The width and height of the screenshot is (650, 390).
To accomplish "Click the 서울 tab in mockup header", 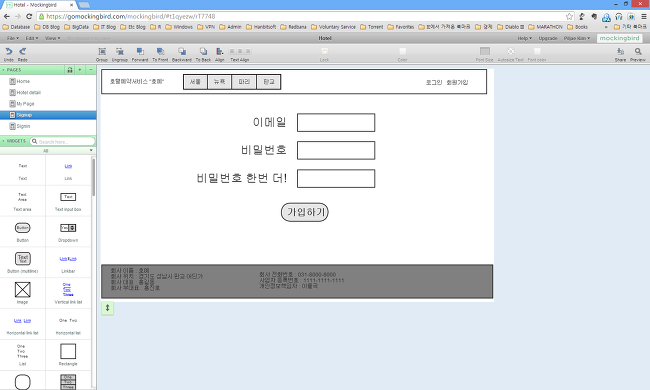I will (195, 82).
